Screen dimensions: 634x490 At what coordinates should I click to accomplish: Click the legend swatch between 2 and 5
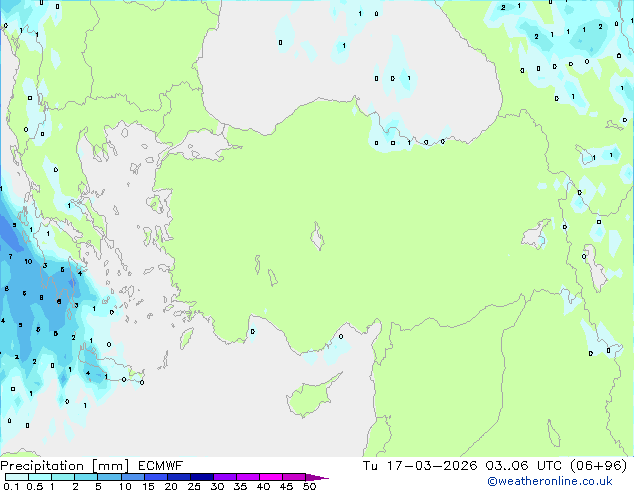(x=86, y=477)
